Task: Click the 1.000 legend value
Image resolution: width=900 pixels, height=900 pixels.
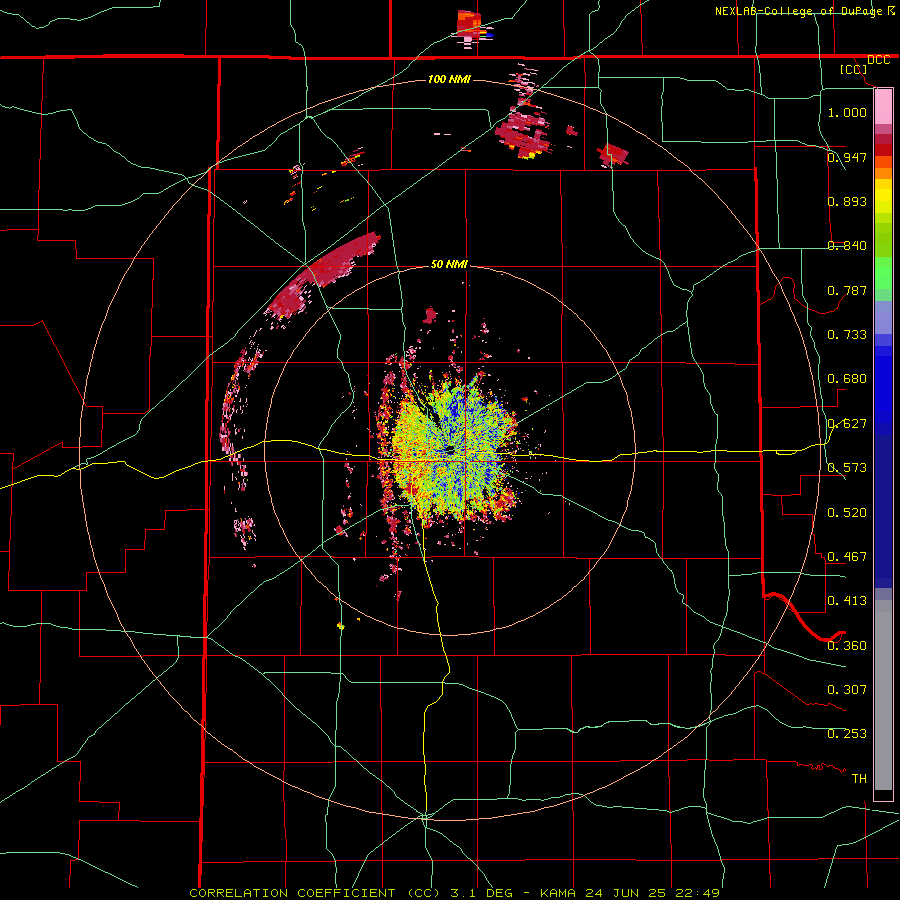Action: [x=847, y=112]
